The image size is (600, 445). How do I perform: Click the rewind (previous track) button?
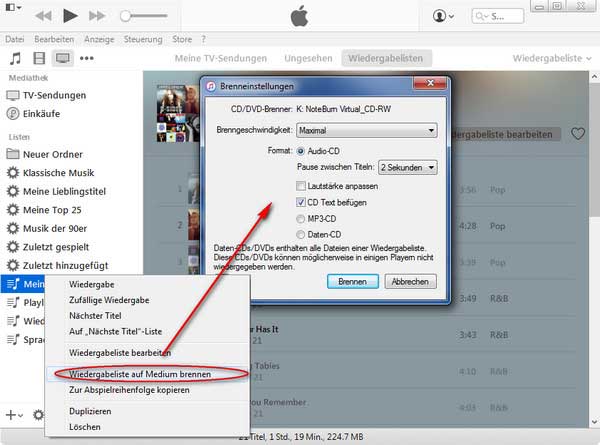click(x=43, y=16)
